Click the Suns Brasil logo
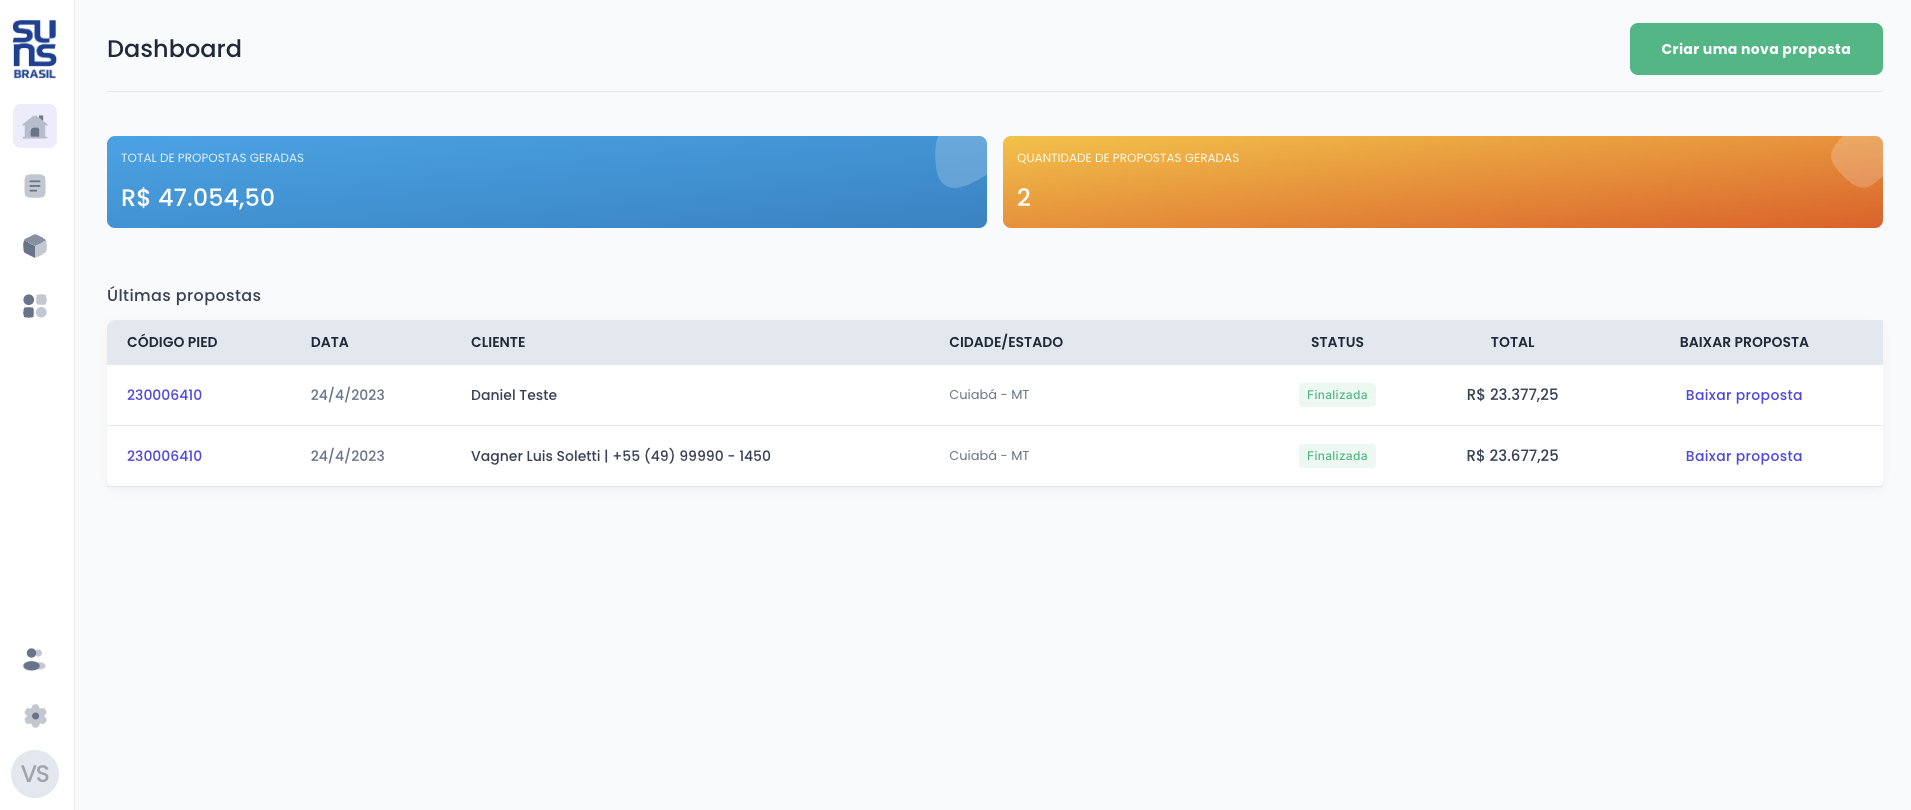1911x810 pixels. (x=35, y=49)
